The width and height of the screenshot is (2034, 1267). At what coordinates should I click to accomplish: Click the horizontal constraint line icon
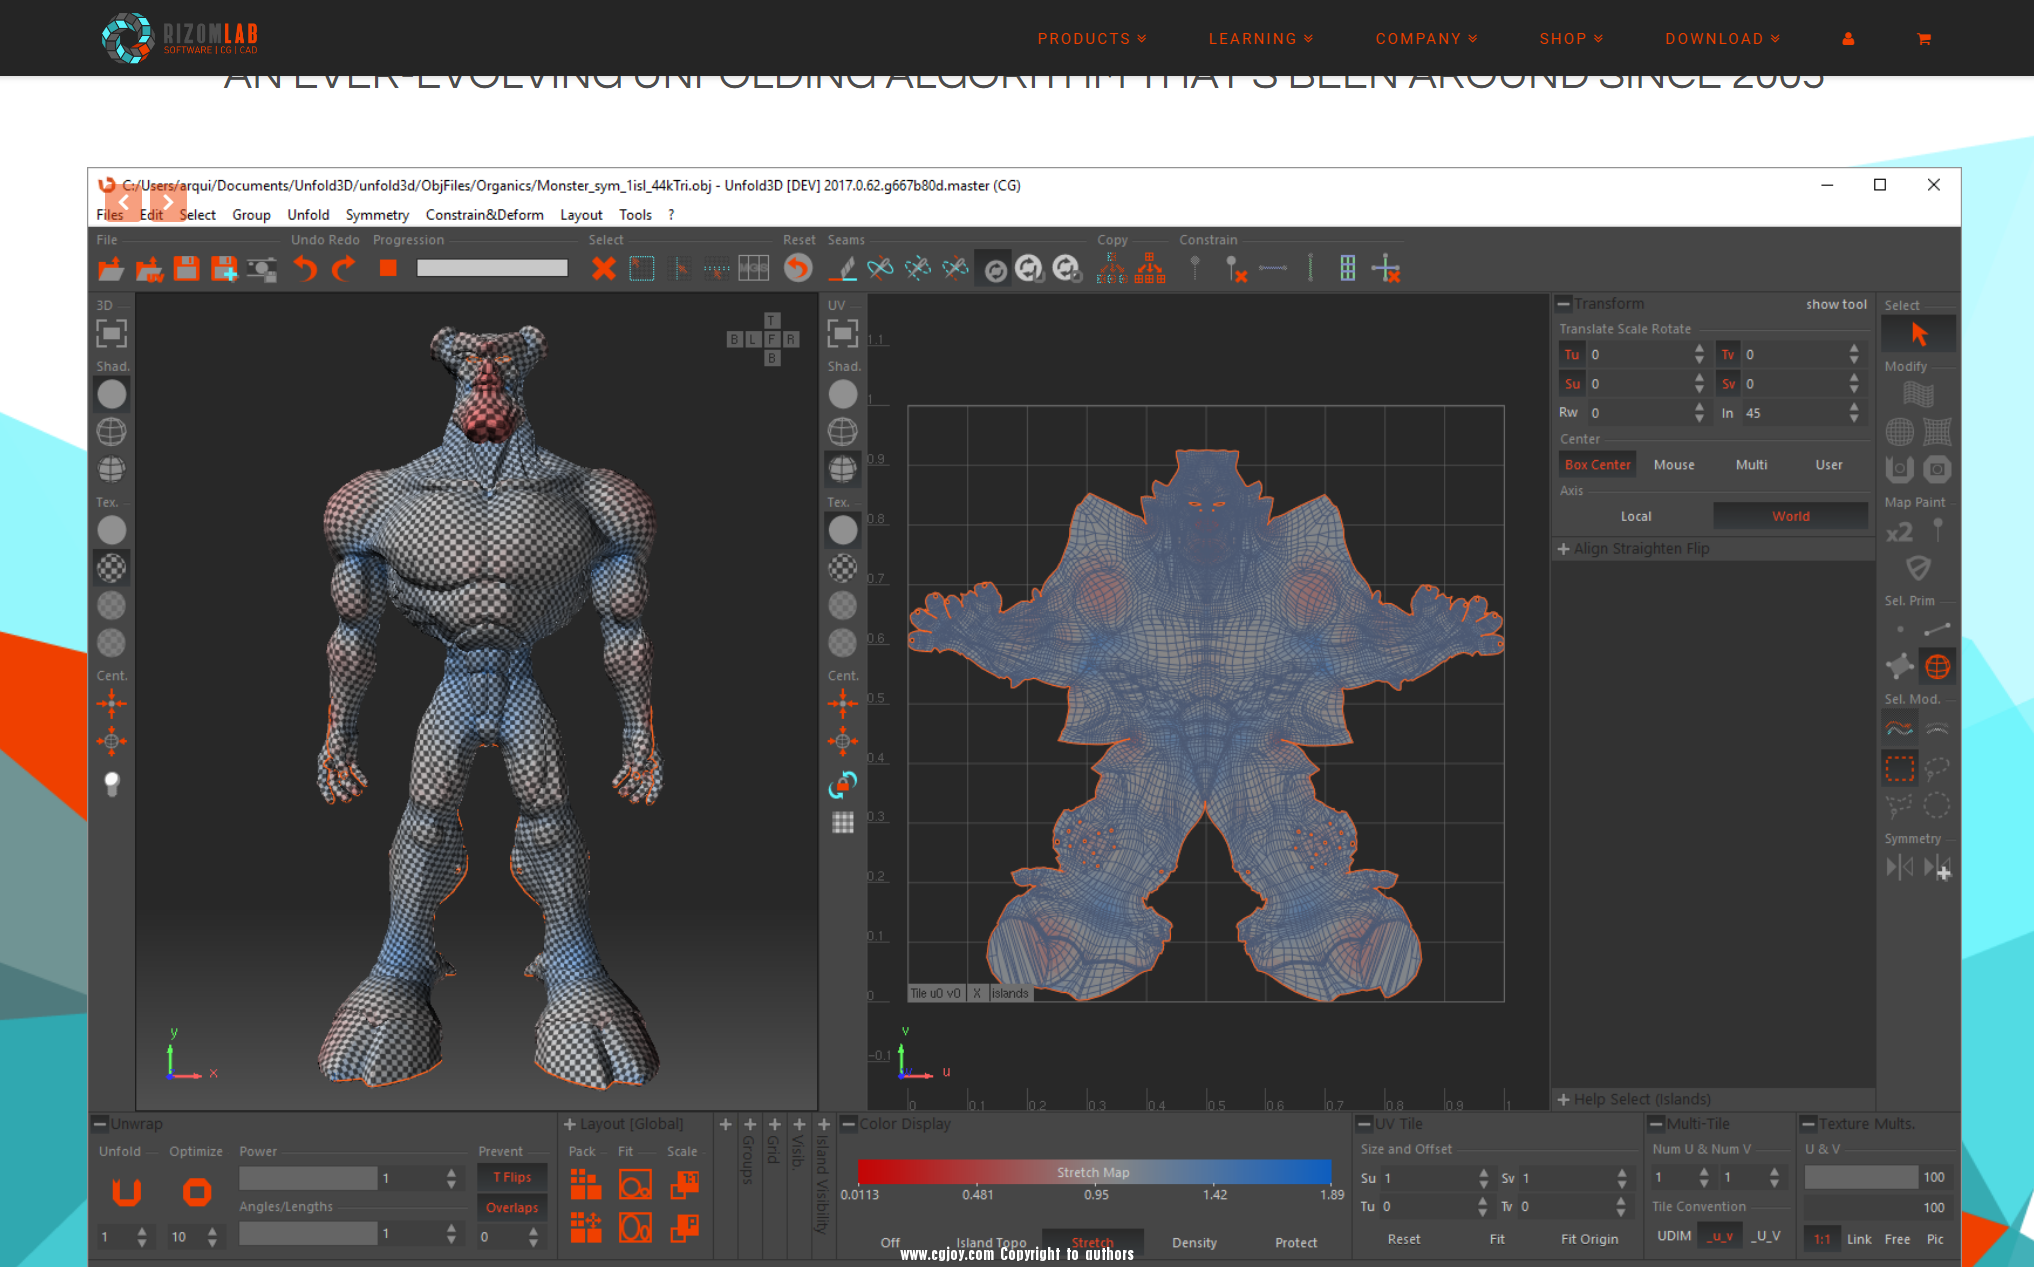[x=1273, y=268]
